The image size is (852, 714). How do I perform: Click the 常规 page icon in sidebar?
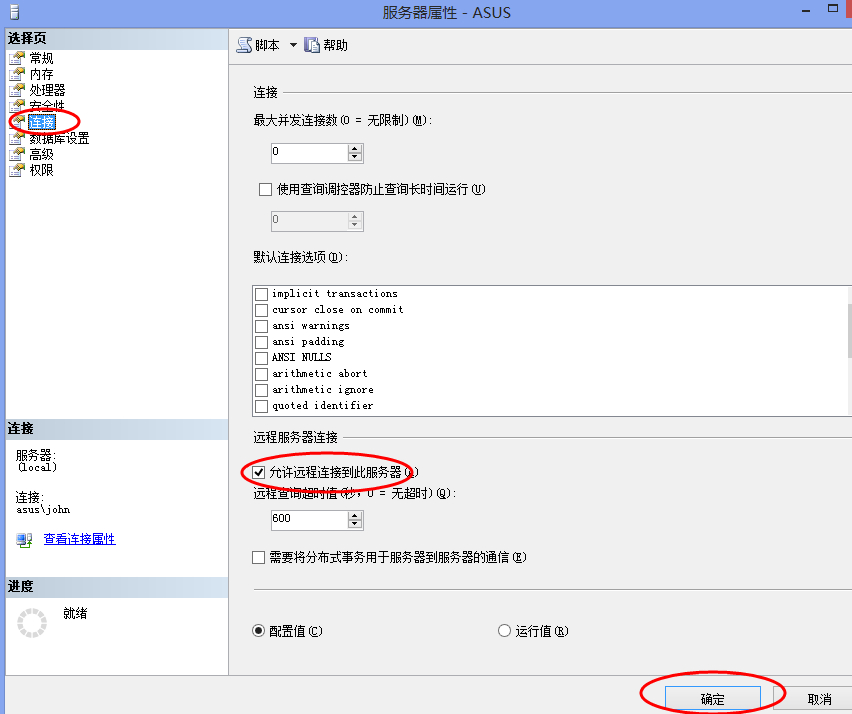point(17,58)
